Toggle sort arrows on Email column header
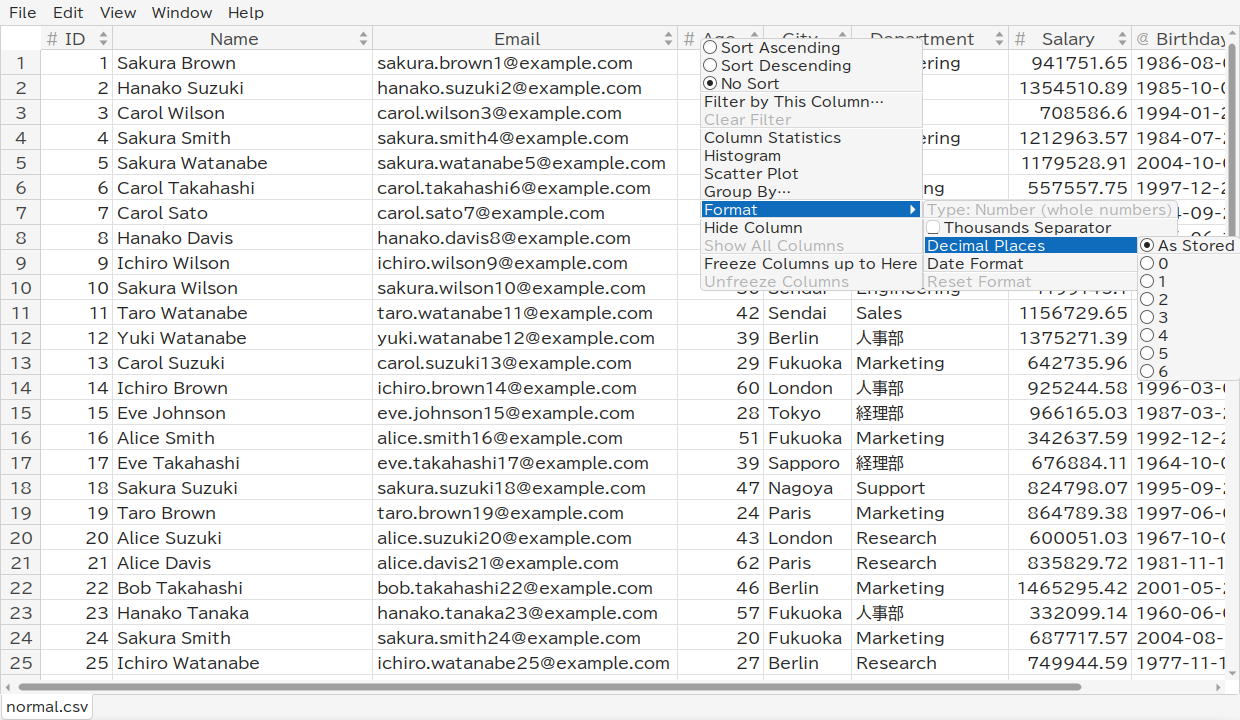The height and width of the screenshot is (720, 1240). click(x=668, y=39)
